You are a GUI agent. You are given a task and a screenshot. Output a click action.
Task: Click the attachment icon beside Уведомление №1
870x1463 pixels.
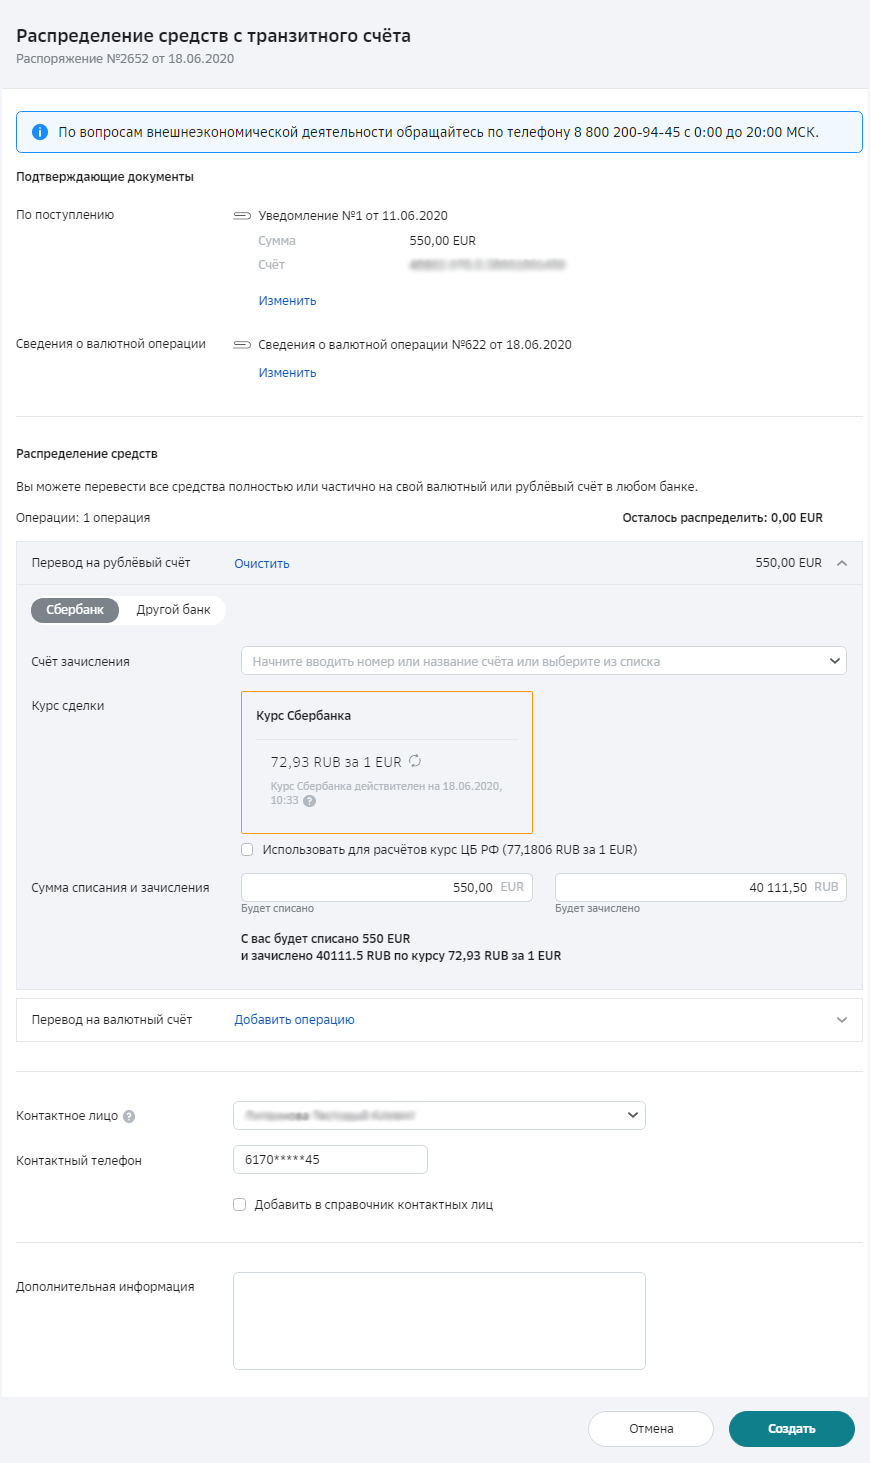[242, 216]
